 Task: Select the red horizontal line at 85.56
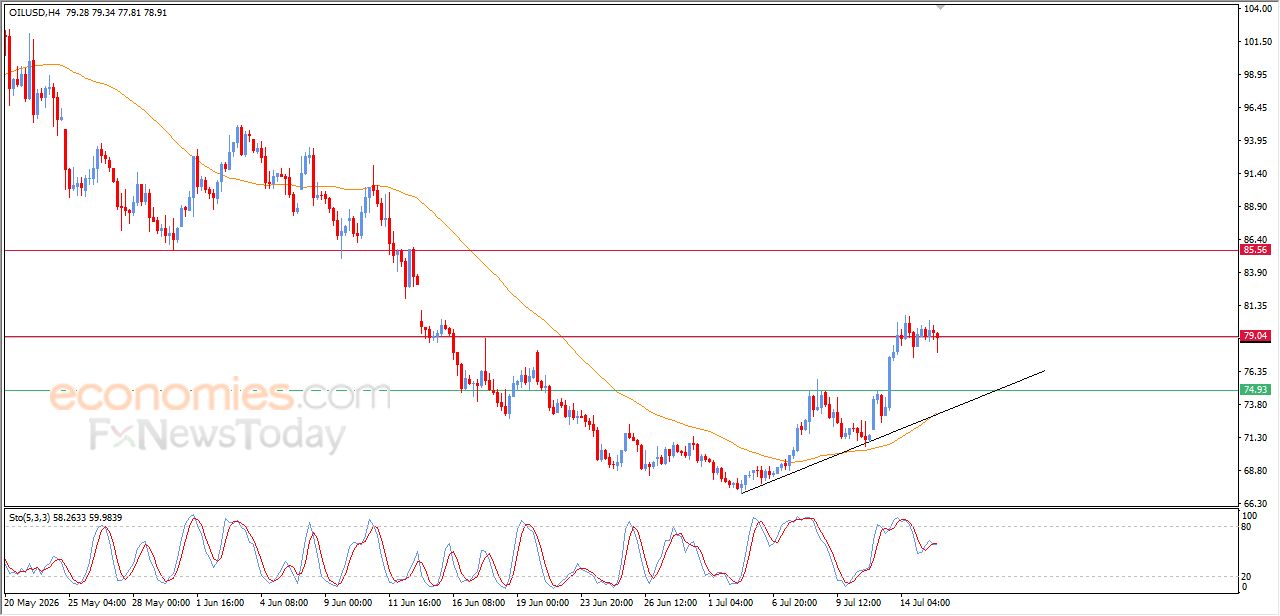click(x=620, y=250)
